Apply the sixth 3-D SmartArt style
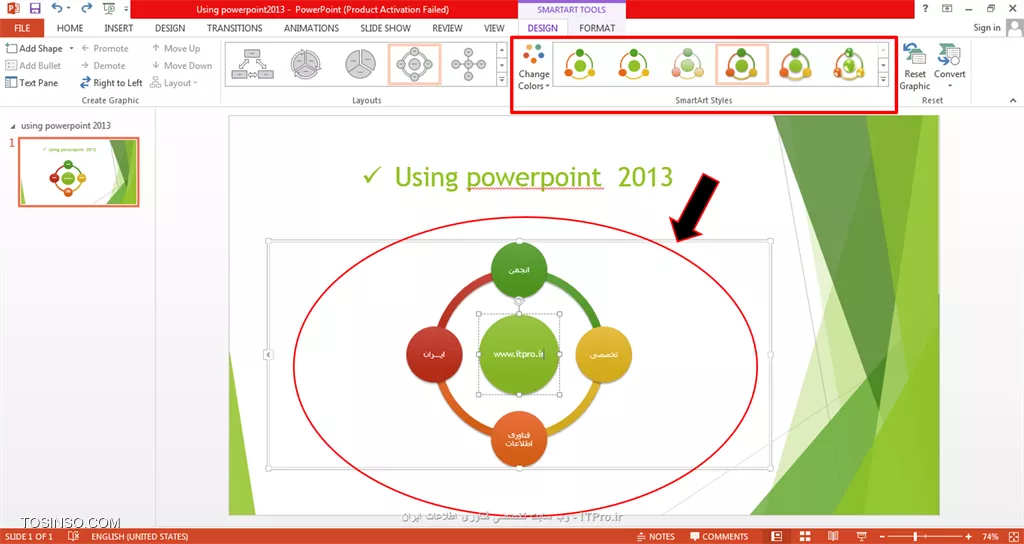This screenshot has width=1024, height=544. click(x=849, y=64)
